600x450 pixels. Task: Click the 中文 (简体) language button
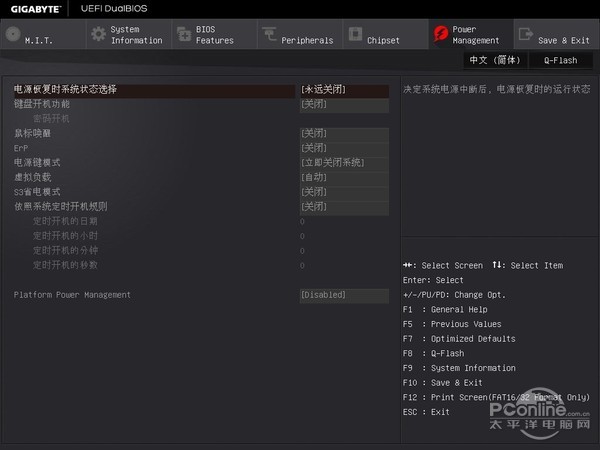tap(496, 60)
